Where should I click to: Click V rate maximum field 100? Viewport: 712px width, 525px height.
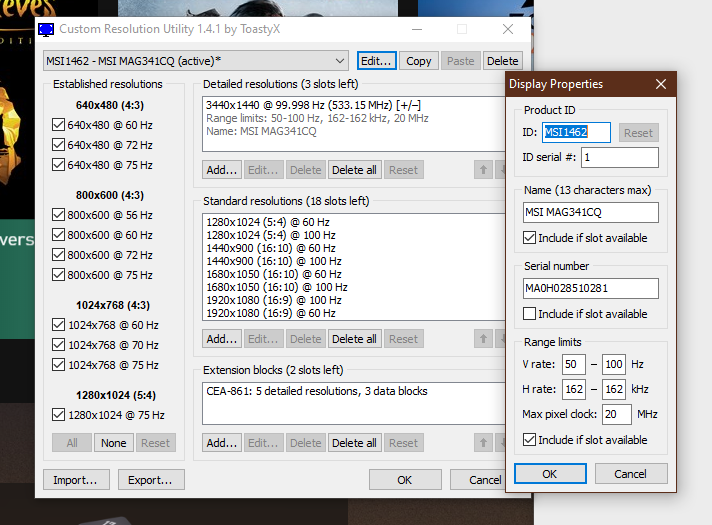coord(614,364)
